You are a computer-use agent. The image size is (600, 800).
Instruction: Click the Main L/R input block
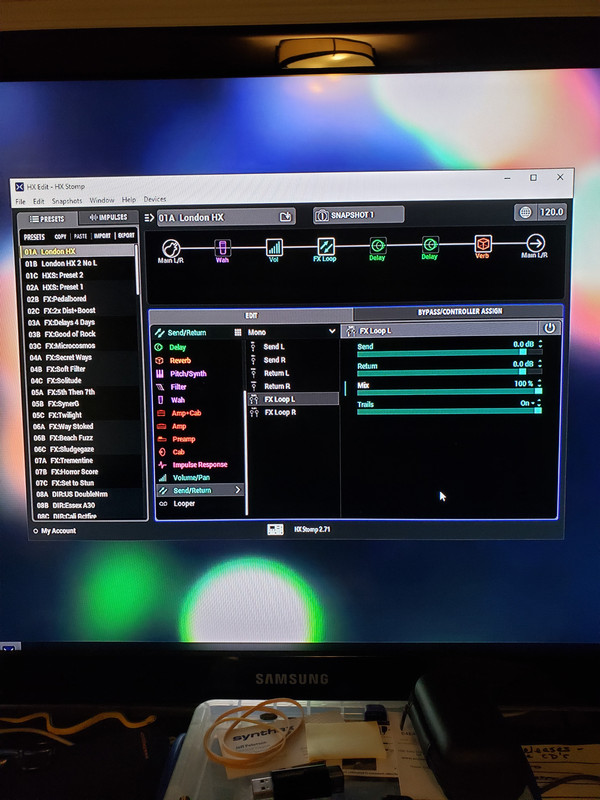pyautogui.click(x=170, y=250)
